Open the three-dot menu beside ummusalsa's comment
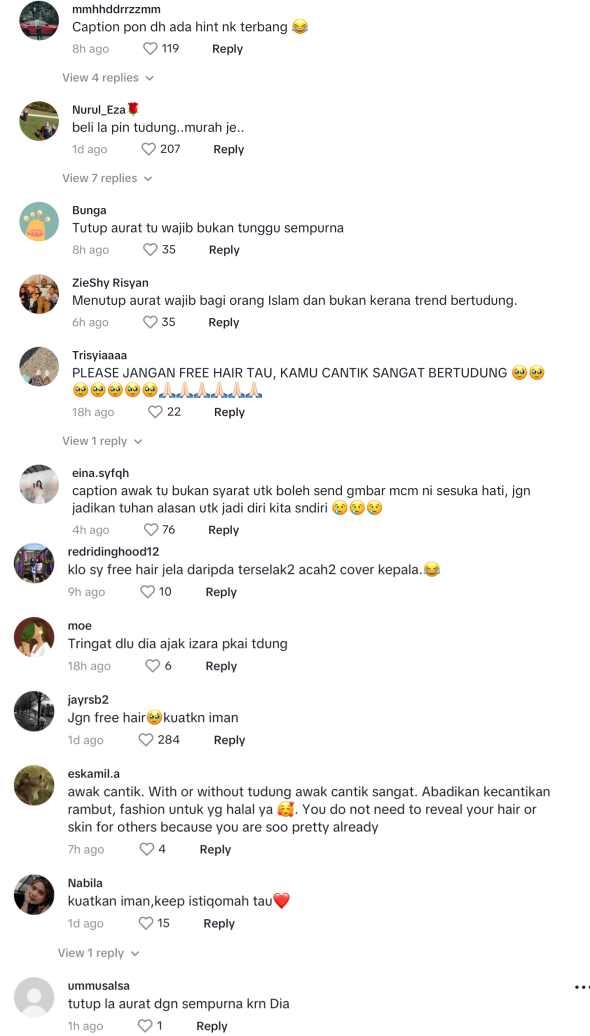 point(581,988)
